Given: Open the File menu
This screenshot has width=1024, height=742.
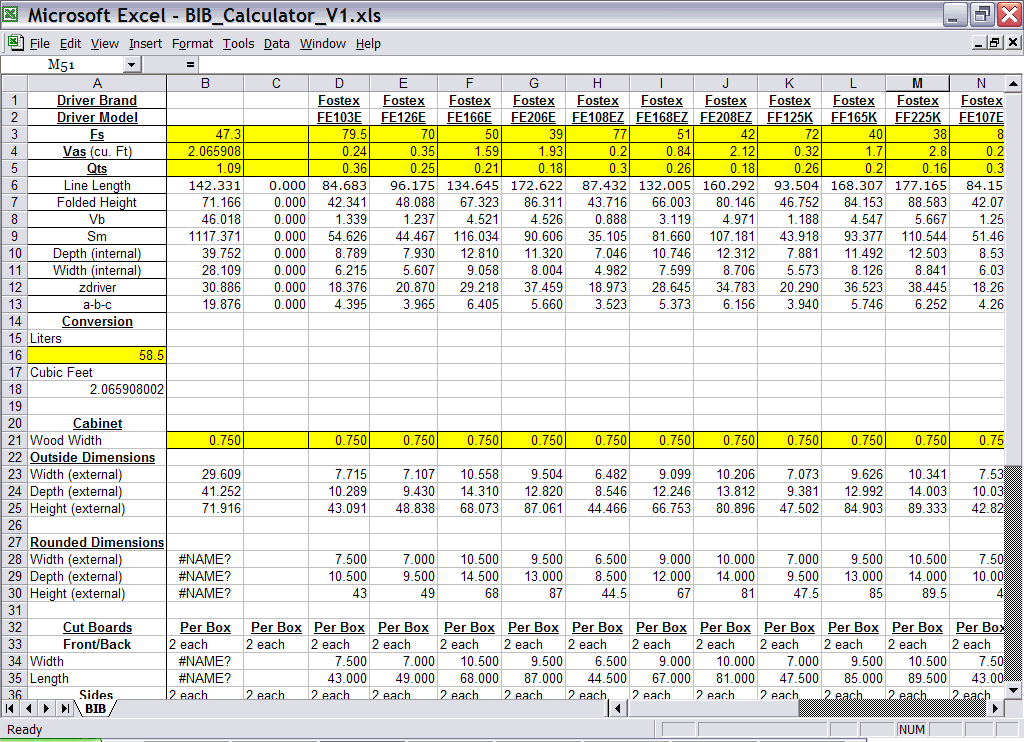Looking at the screenshot, I should [x=40, y=43].
